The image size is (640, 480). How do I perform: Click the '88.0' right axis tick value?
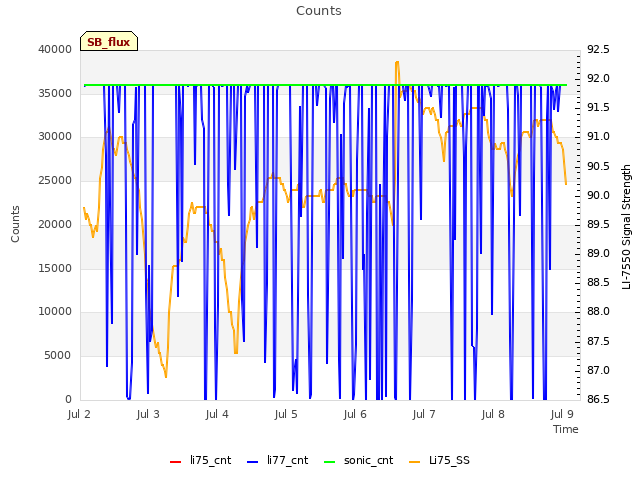tap(598, 311)
